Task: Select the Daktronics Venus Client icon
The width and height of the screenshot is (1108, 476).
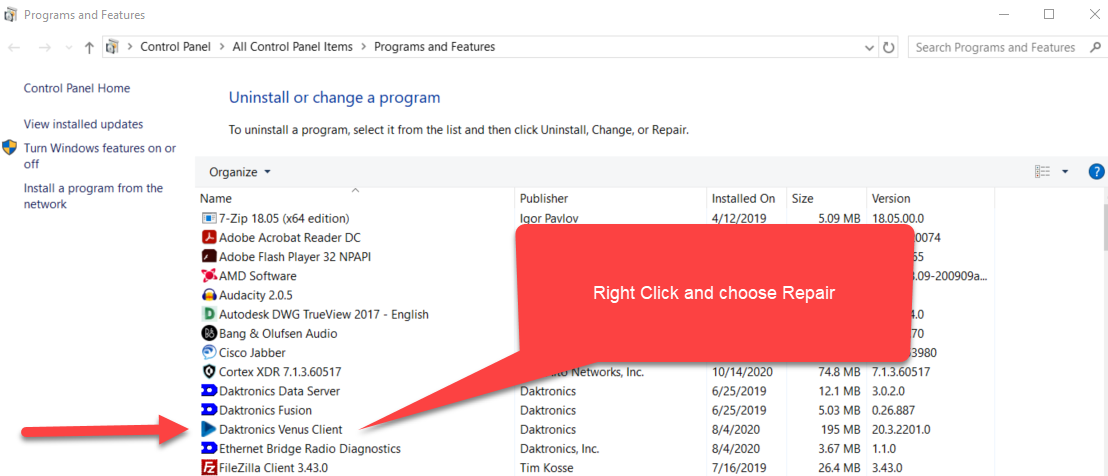Action: 209,430
